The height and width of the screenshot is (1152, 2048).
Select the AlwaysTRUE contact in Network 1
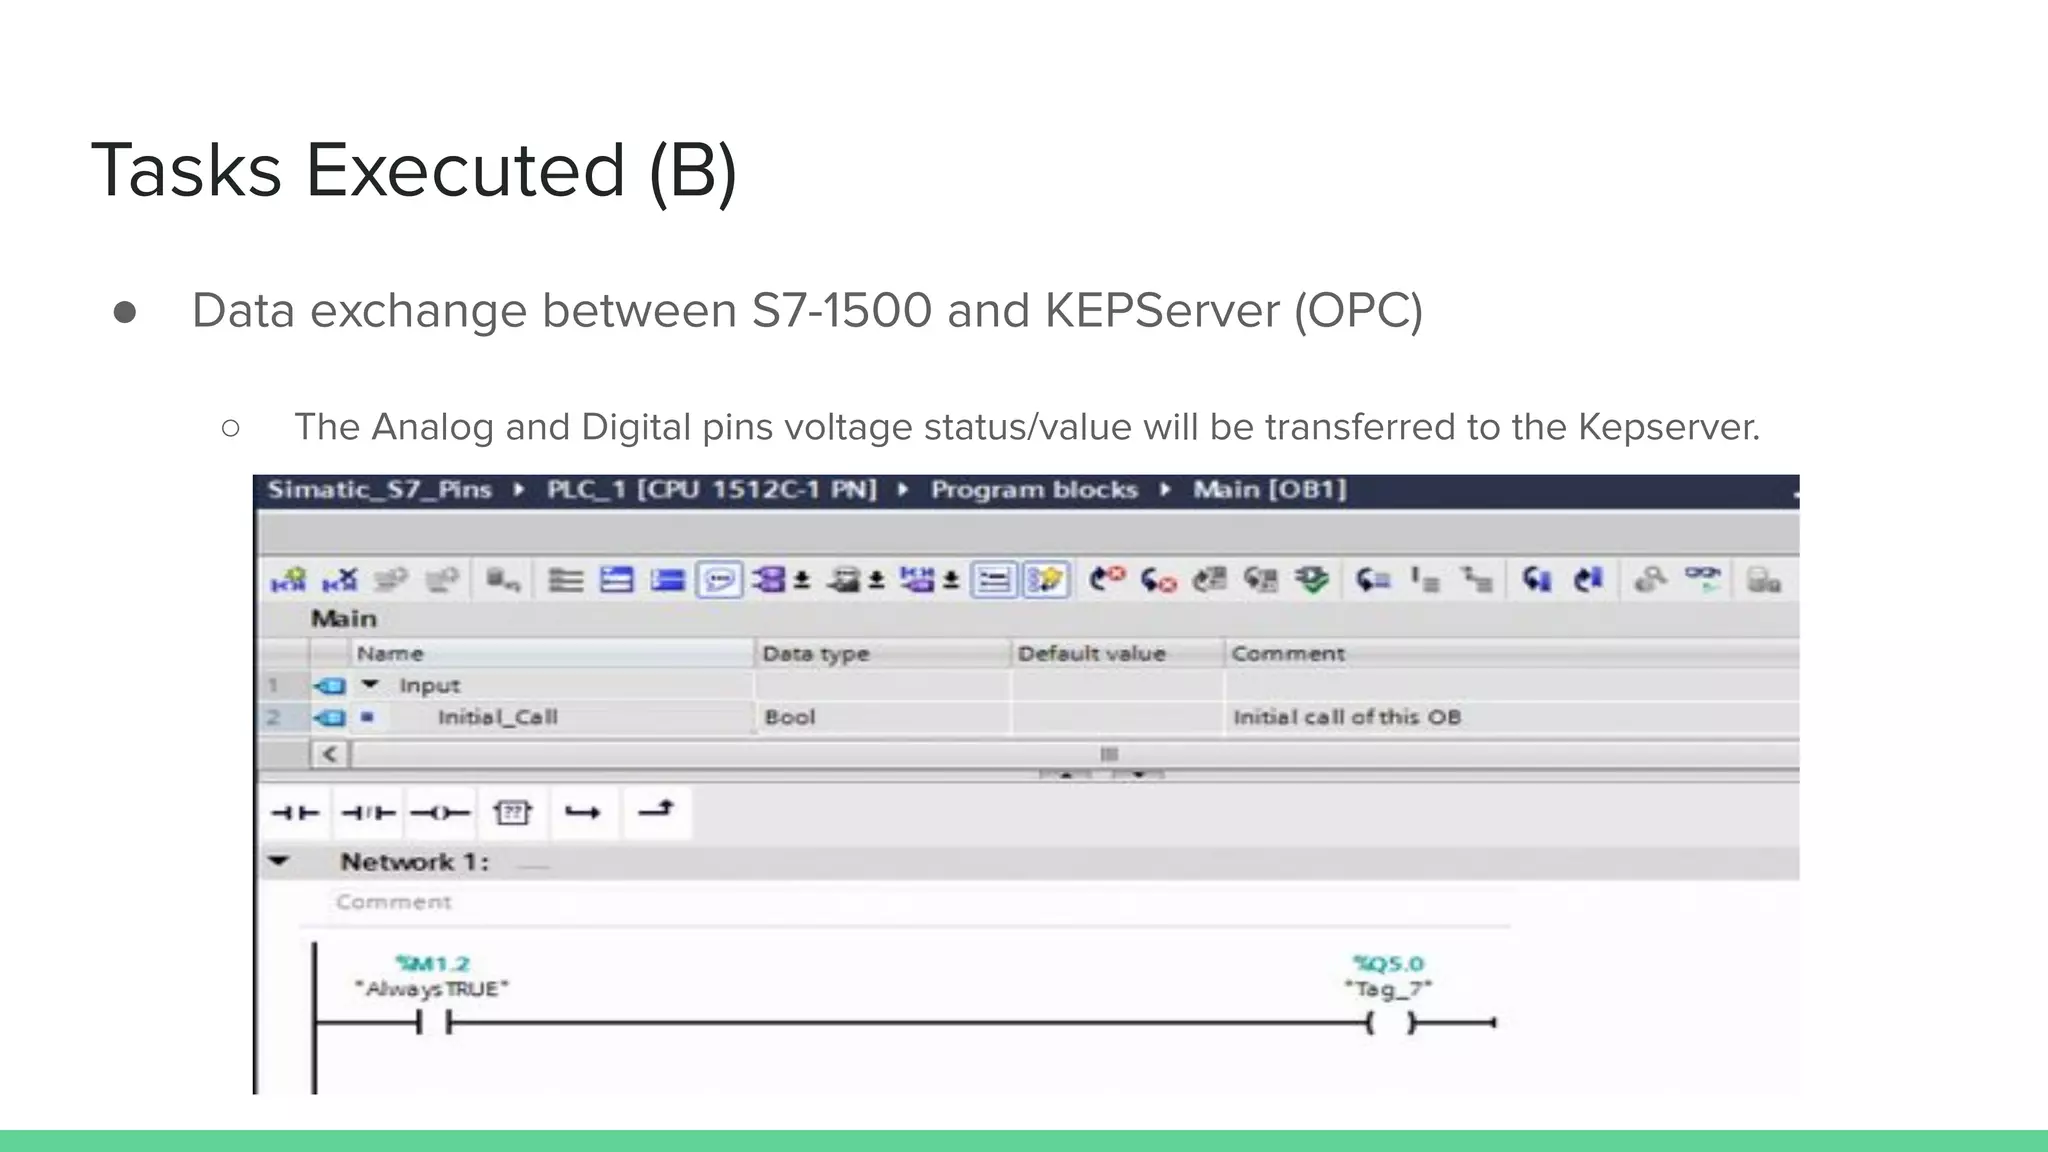point(433,1022)
